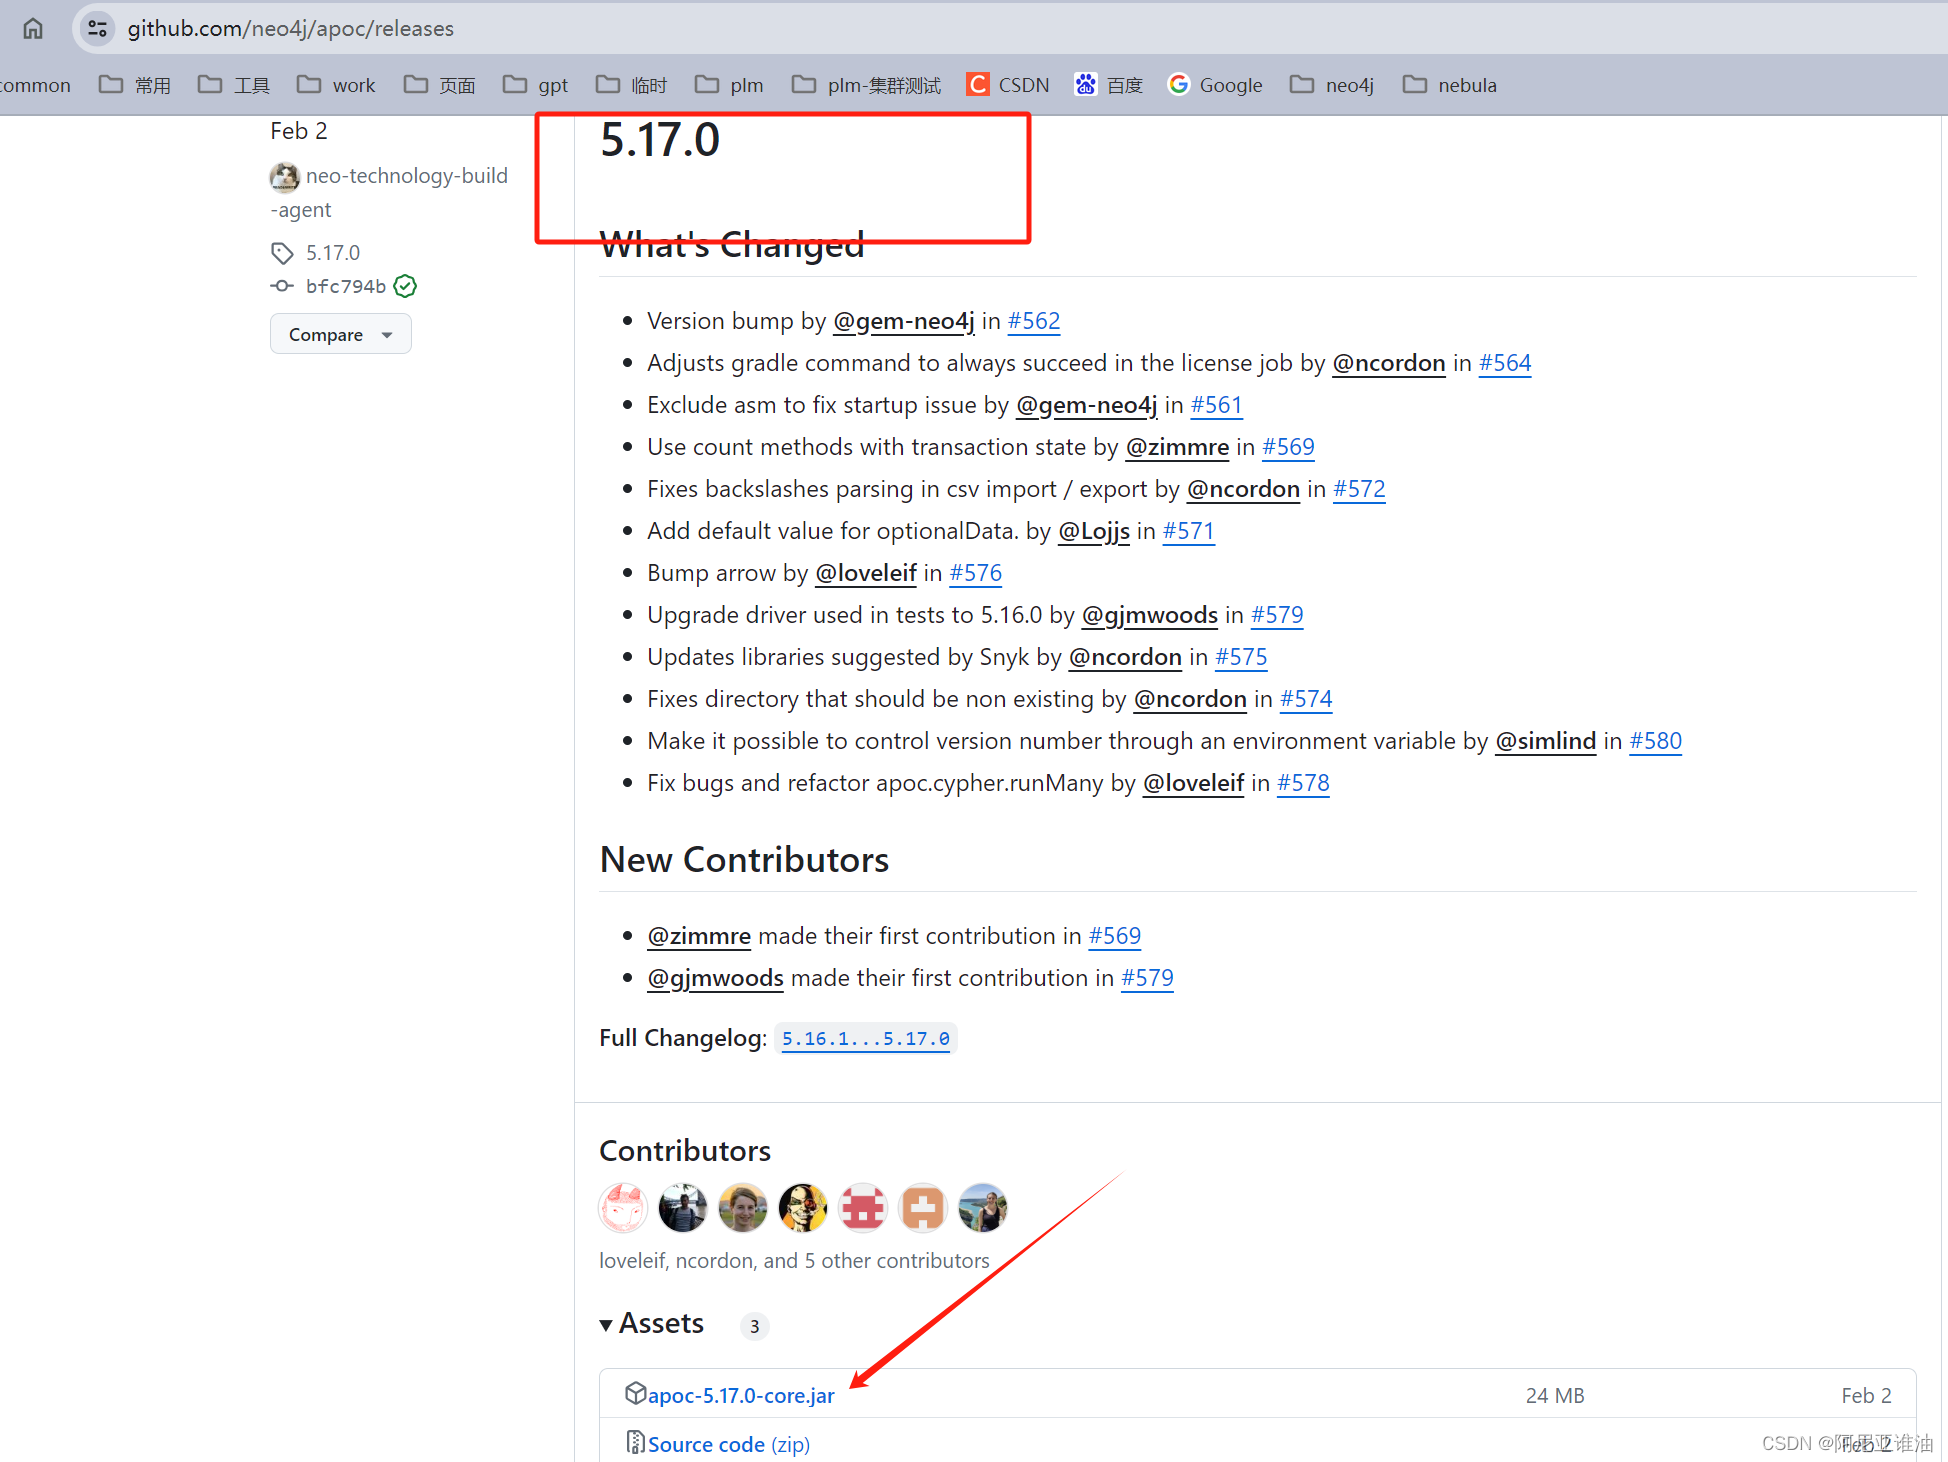
Task: Click last contributor avatar
Action: pyautogui.click(x=983, y=1208)
